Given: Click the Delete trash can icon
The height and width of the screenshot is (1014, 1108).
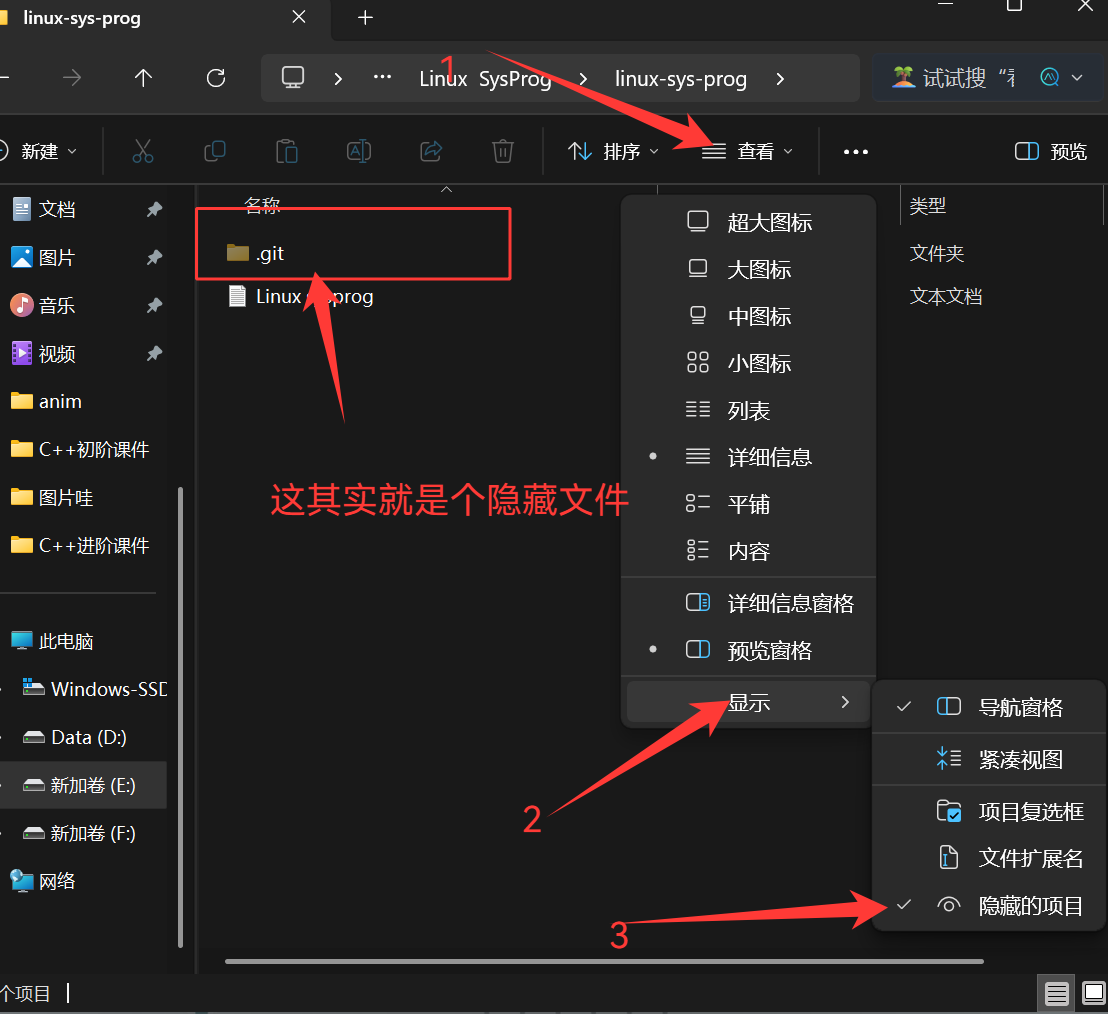Looking at the screenshot, I should click(502, 151).
